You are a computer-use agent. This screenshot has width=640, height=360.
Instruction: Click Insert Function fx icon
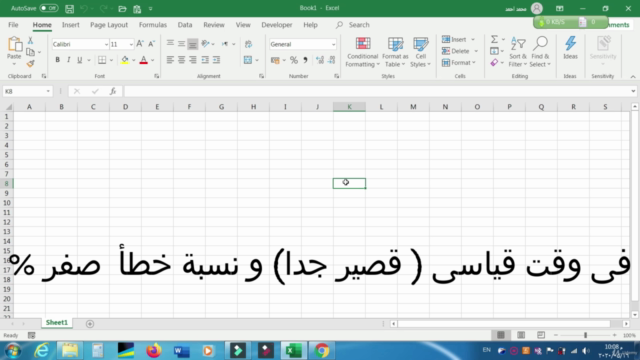coord(113,91)
